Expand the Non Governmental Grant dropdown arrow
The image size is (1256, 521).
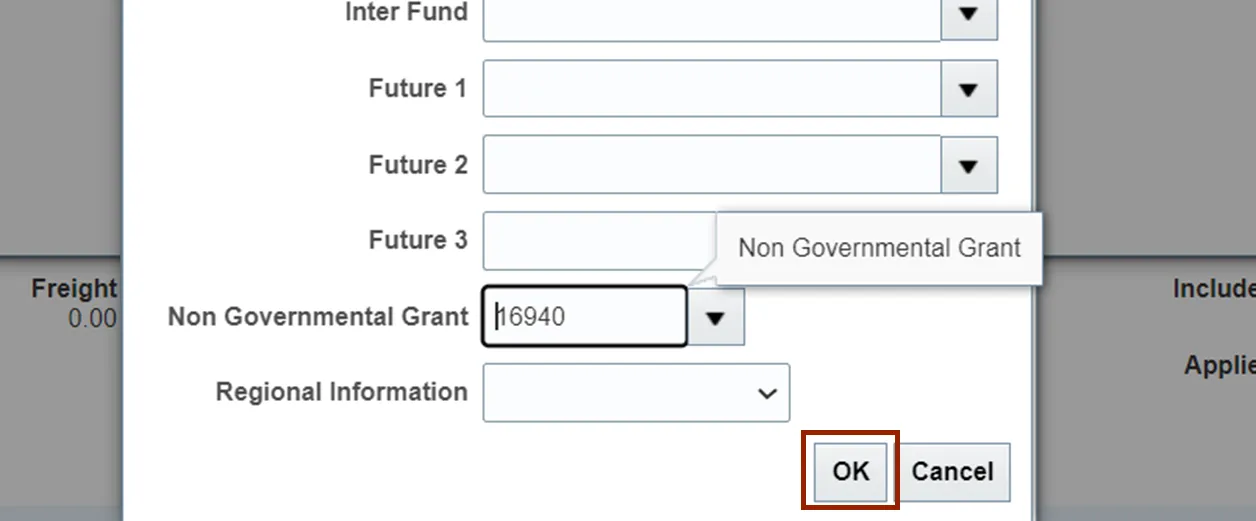715,317
